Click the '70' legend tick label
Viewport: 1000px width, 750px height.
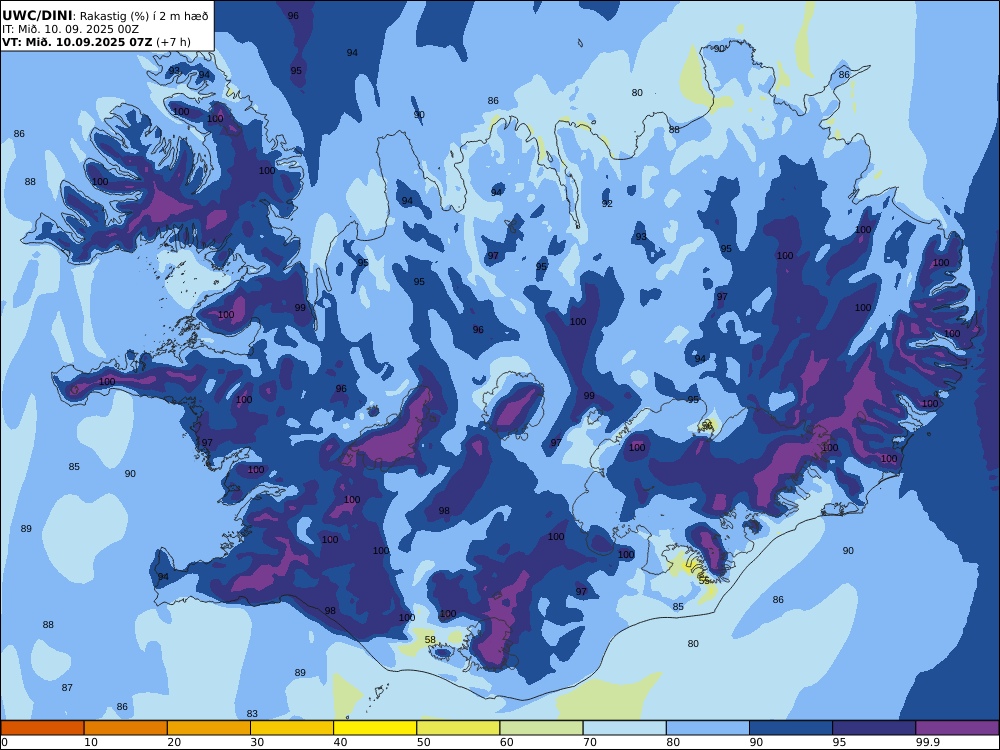(x=590, y=742)
